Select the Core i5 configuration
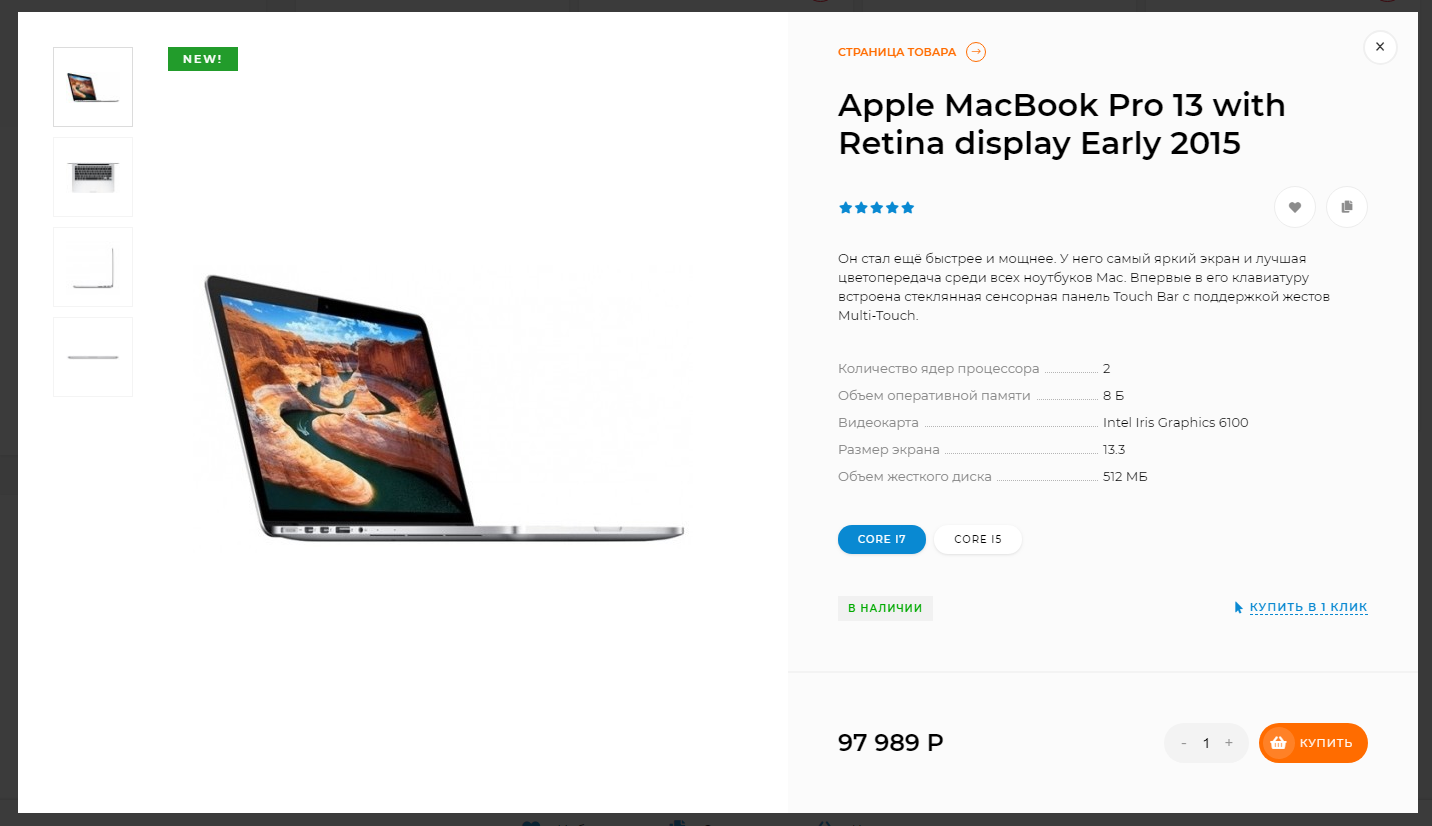 [x=978, y=539]
